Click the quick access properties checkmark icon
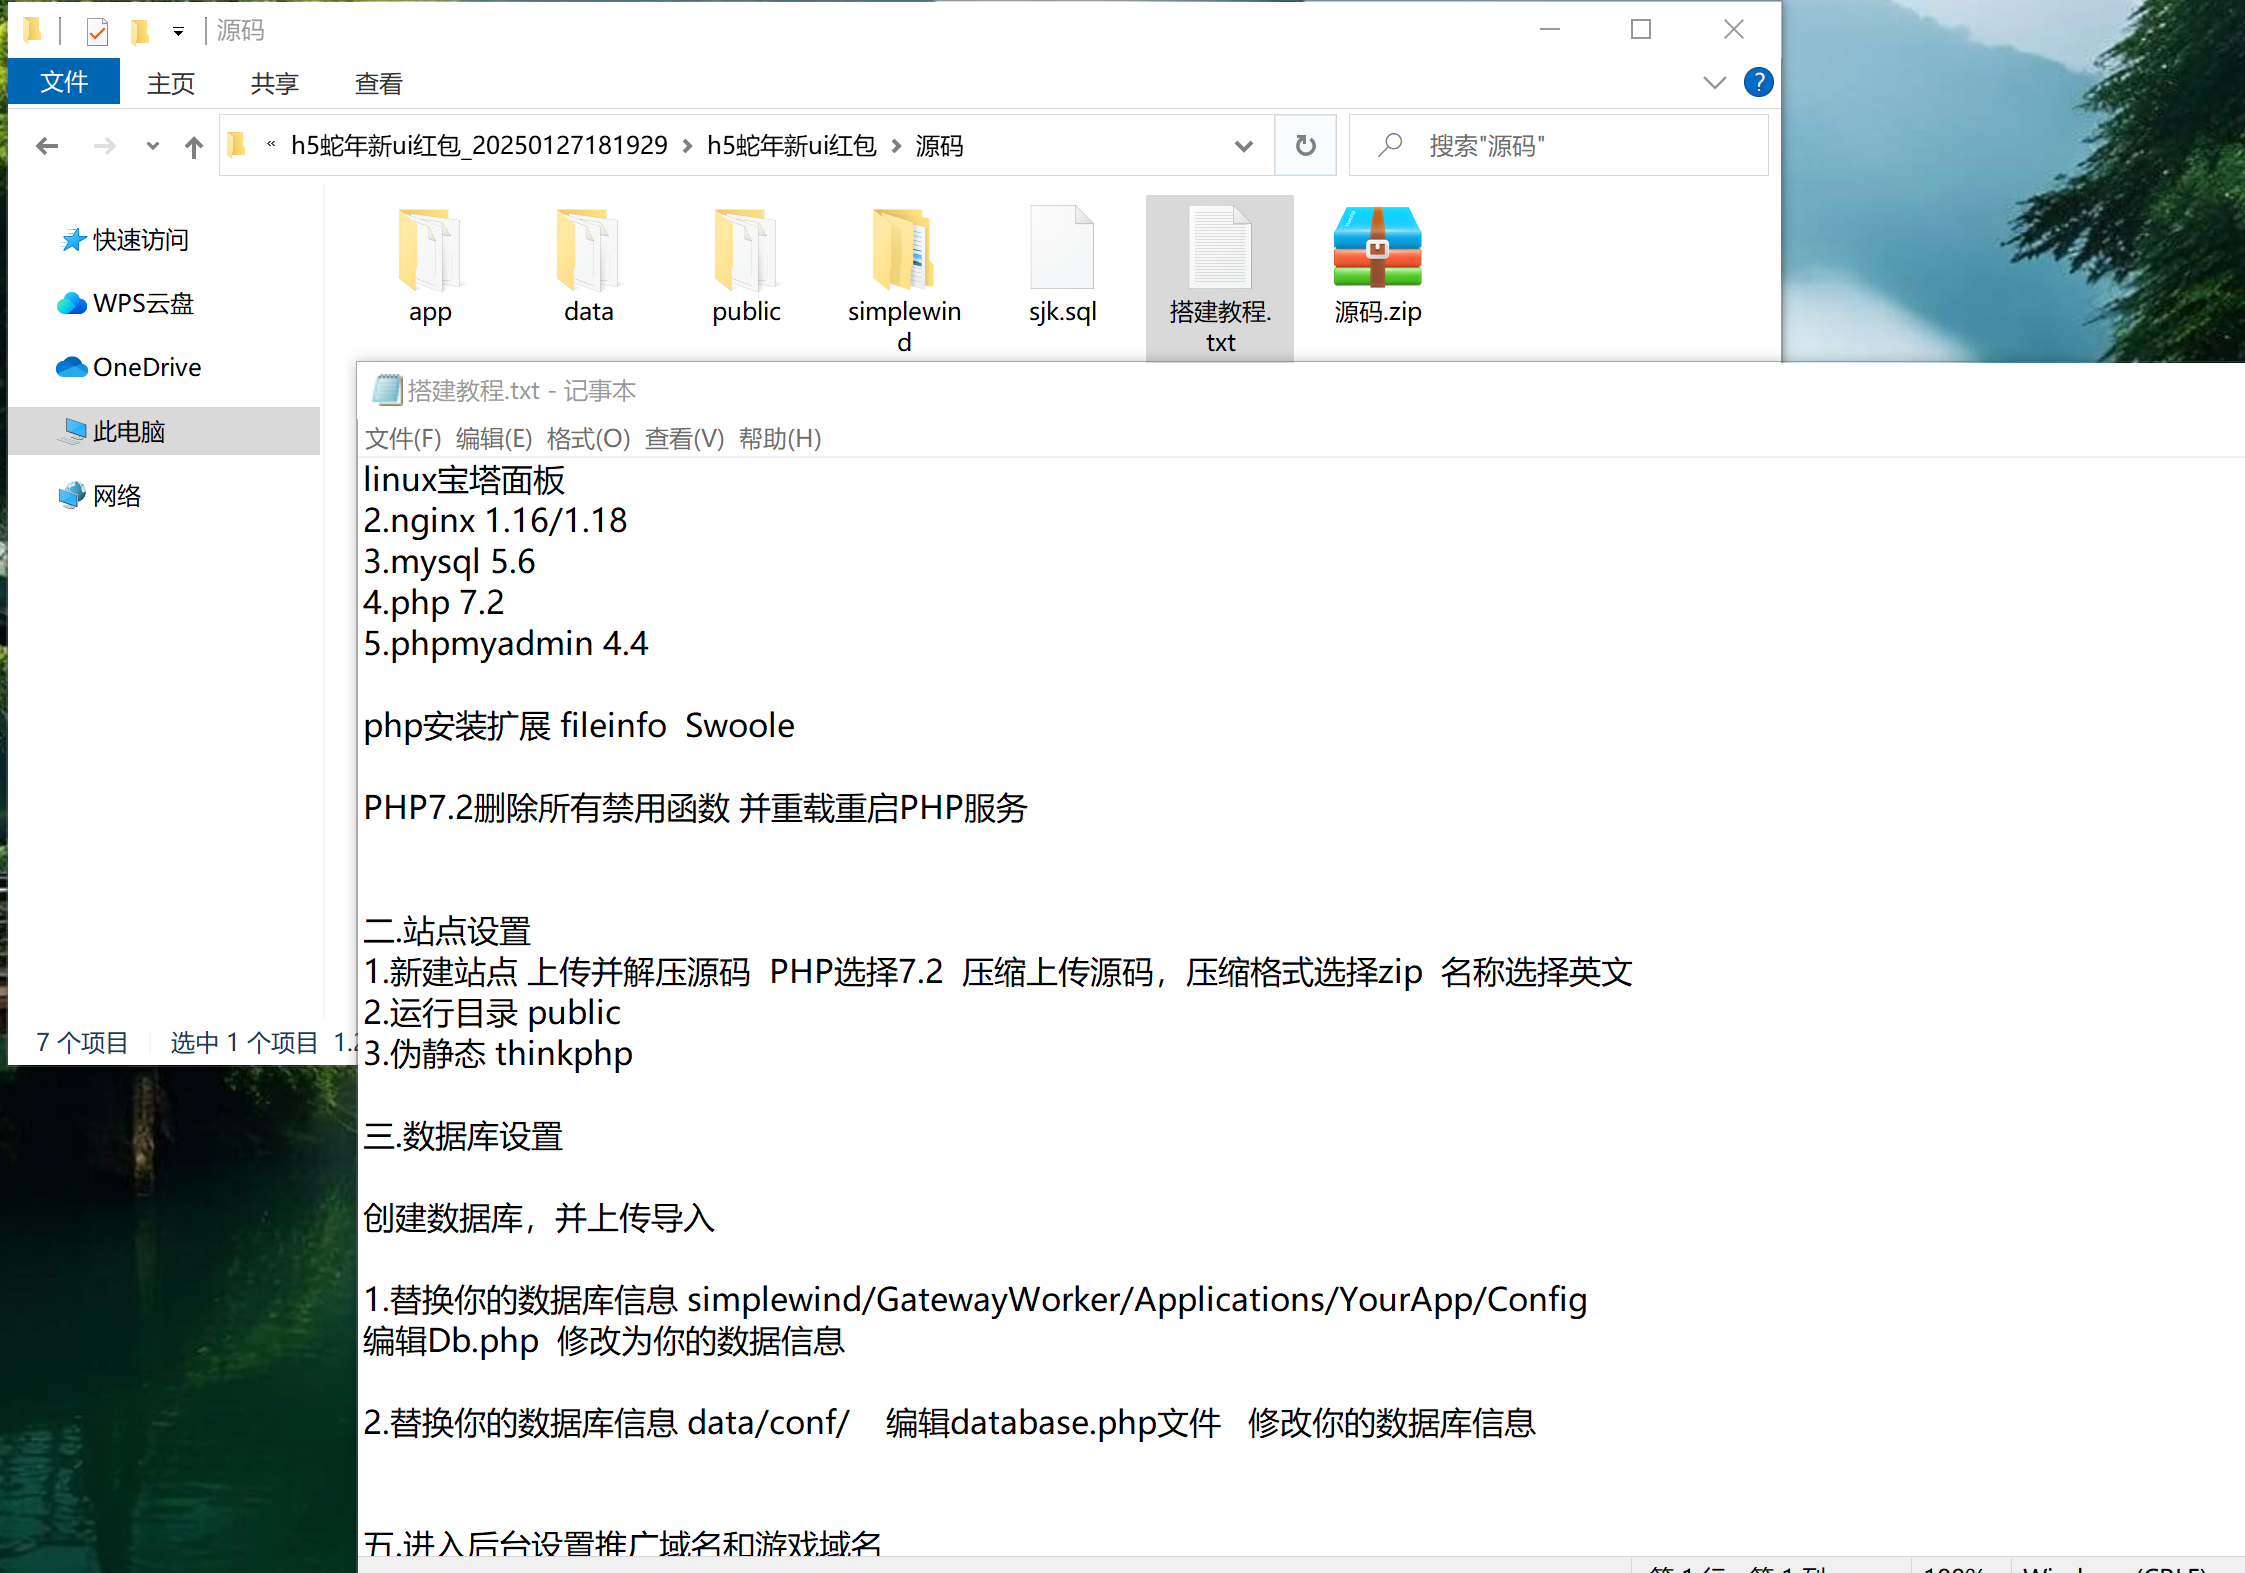This screenshot has width=2245, height=1573. (97, 31)
